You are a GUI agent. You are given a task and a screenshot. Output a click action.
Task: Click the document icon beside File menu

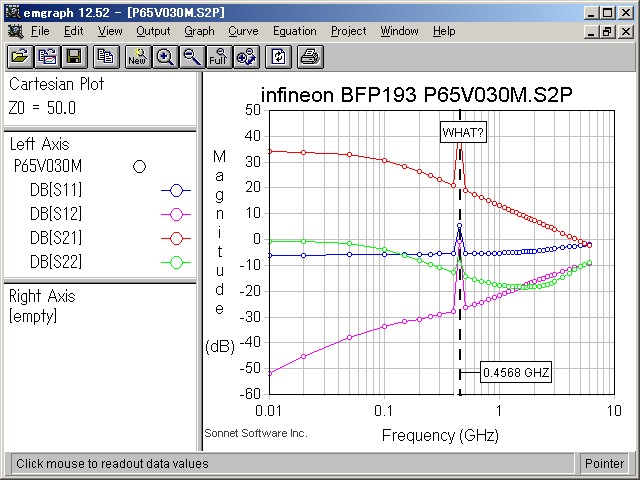coord(16,31)
